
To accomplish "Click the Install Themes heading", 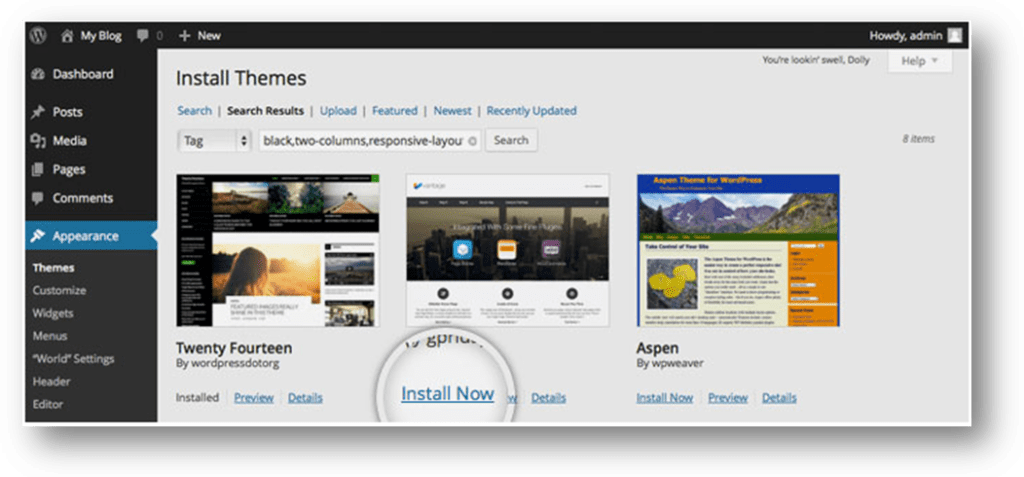I will (x=241, y=79).
